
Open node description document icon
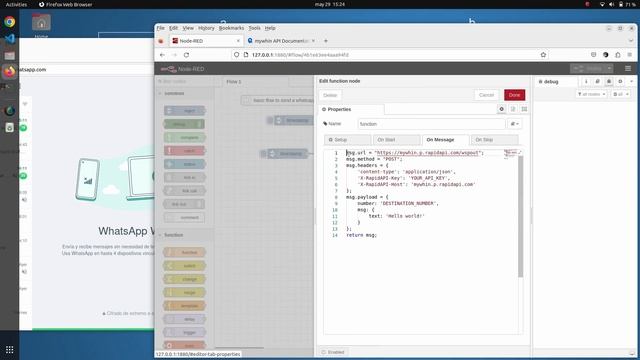[x=513, y=109]
